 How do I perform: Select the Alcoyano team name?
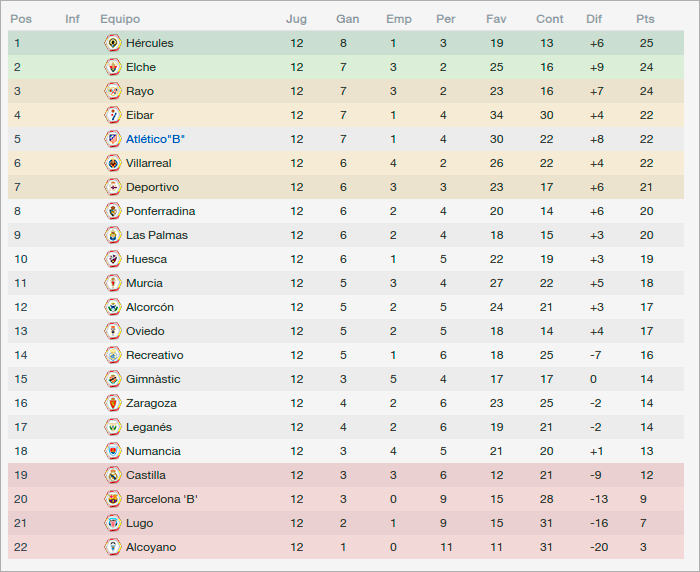[151, 547]
